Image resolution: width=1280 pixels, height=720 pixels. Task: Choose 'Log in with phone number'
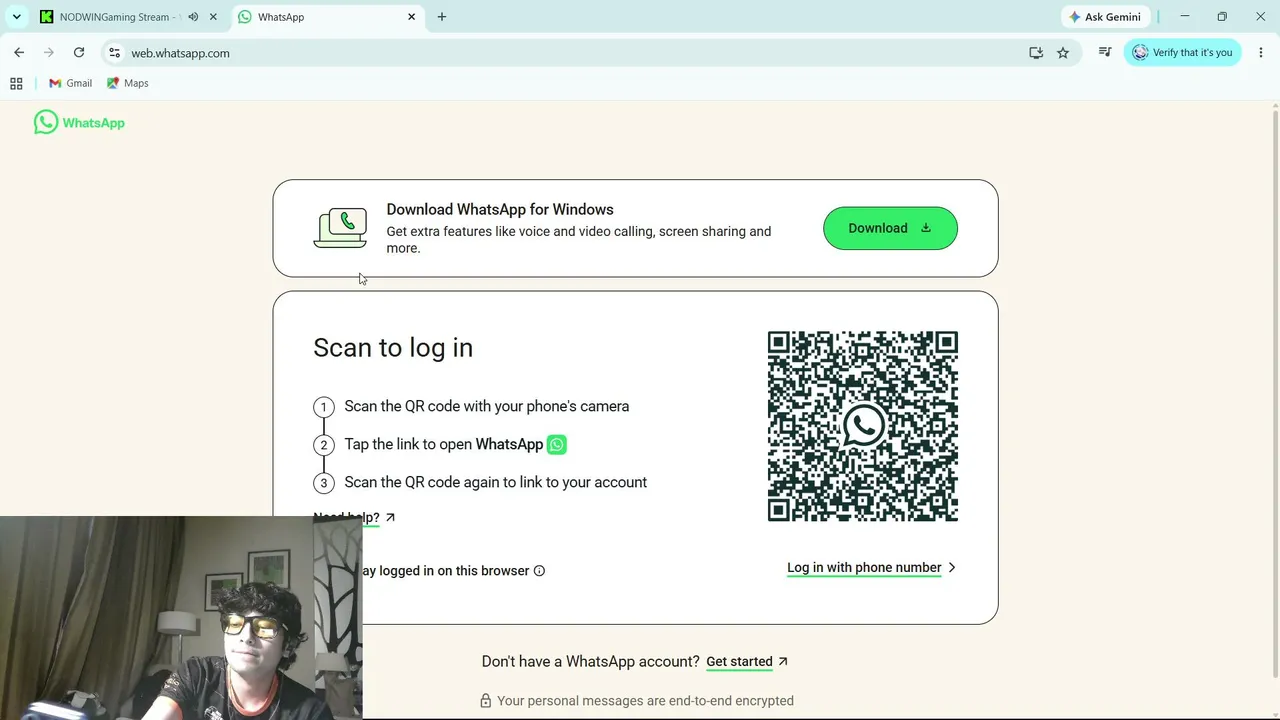click(871, 567)
